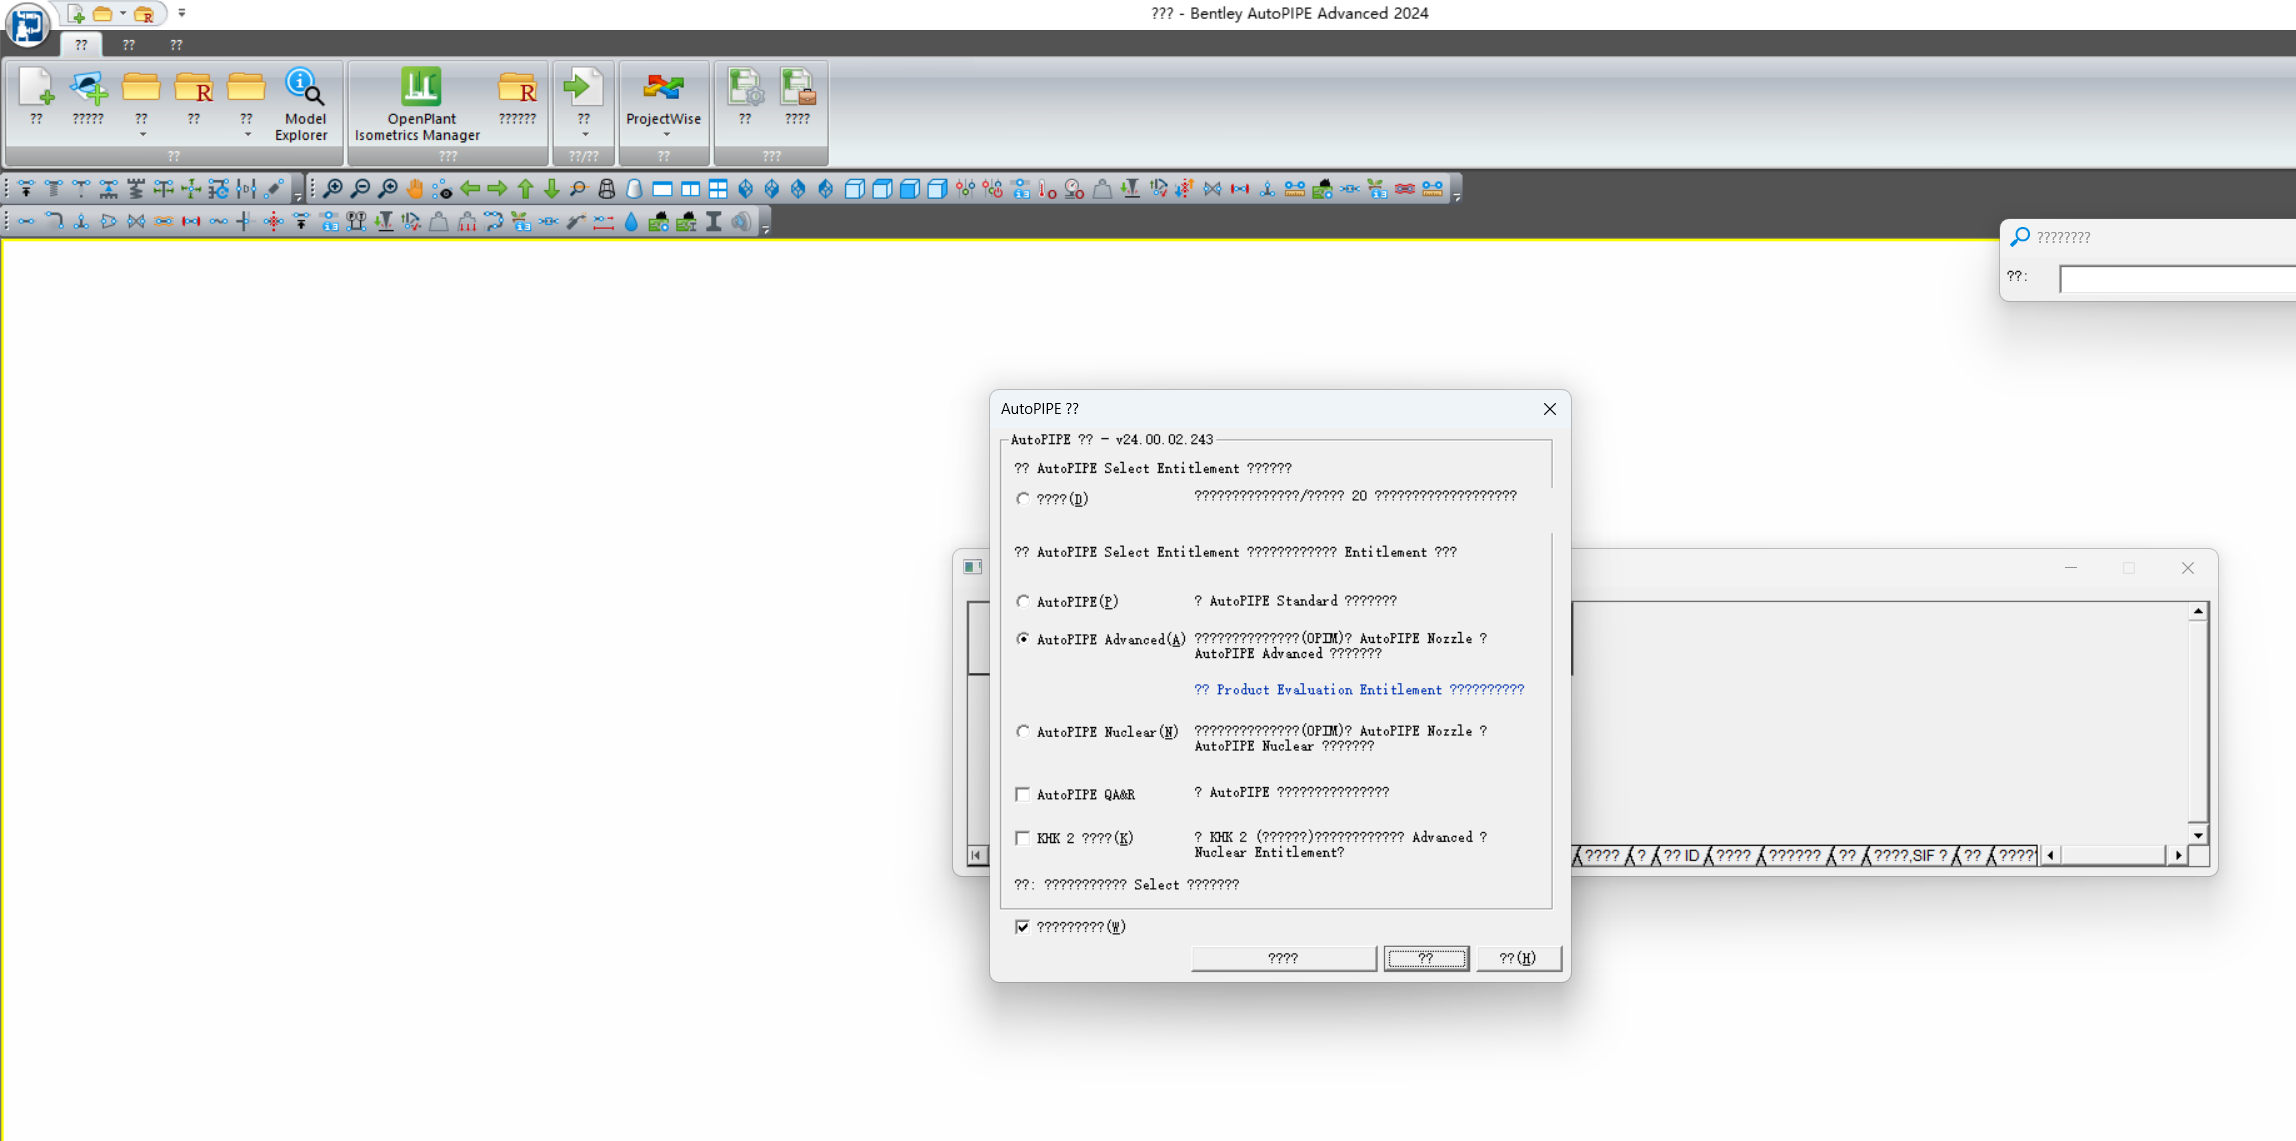Enable the AutoPIPE QA&R checkbox

pos(1022,794)
